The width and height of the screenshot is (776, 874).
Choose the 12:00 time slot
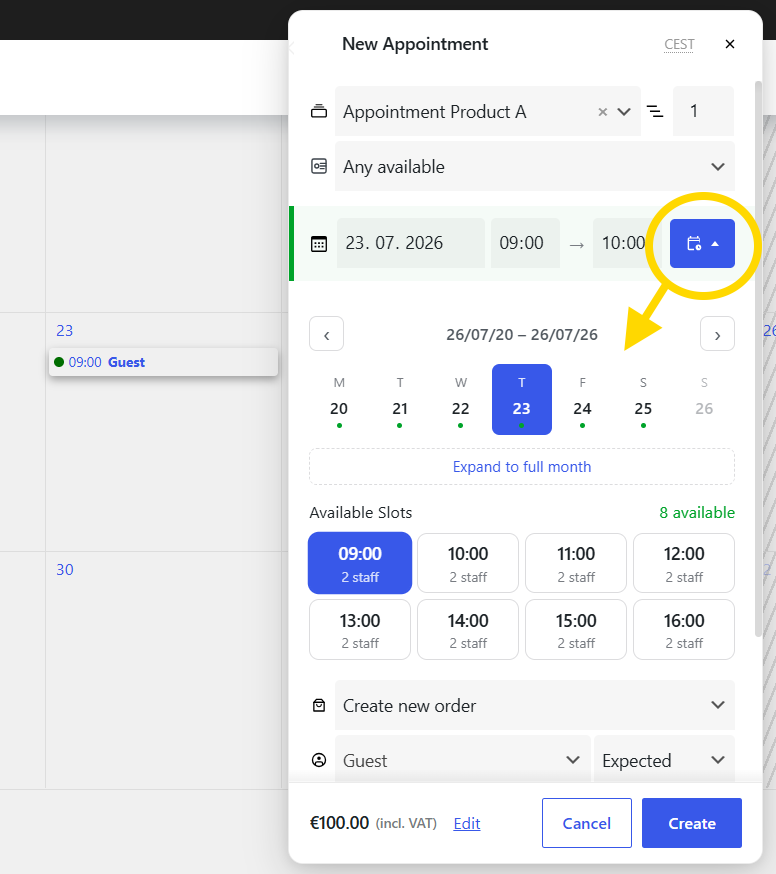[x=684, y=563]
